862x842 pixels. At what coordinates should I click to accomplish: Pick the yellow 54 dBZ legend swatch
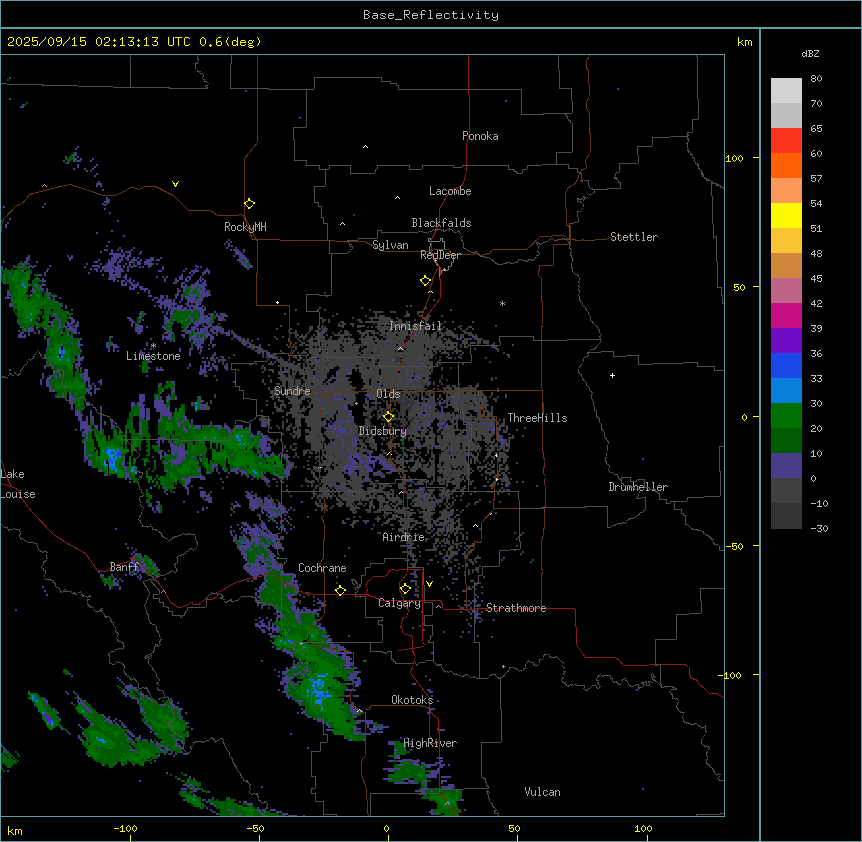[786, 215]
